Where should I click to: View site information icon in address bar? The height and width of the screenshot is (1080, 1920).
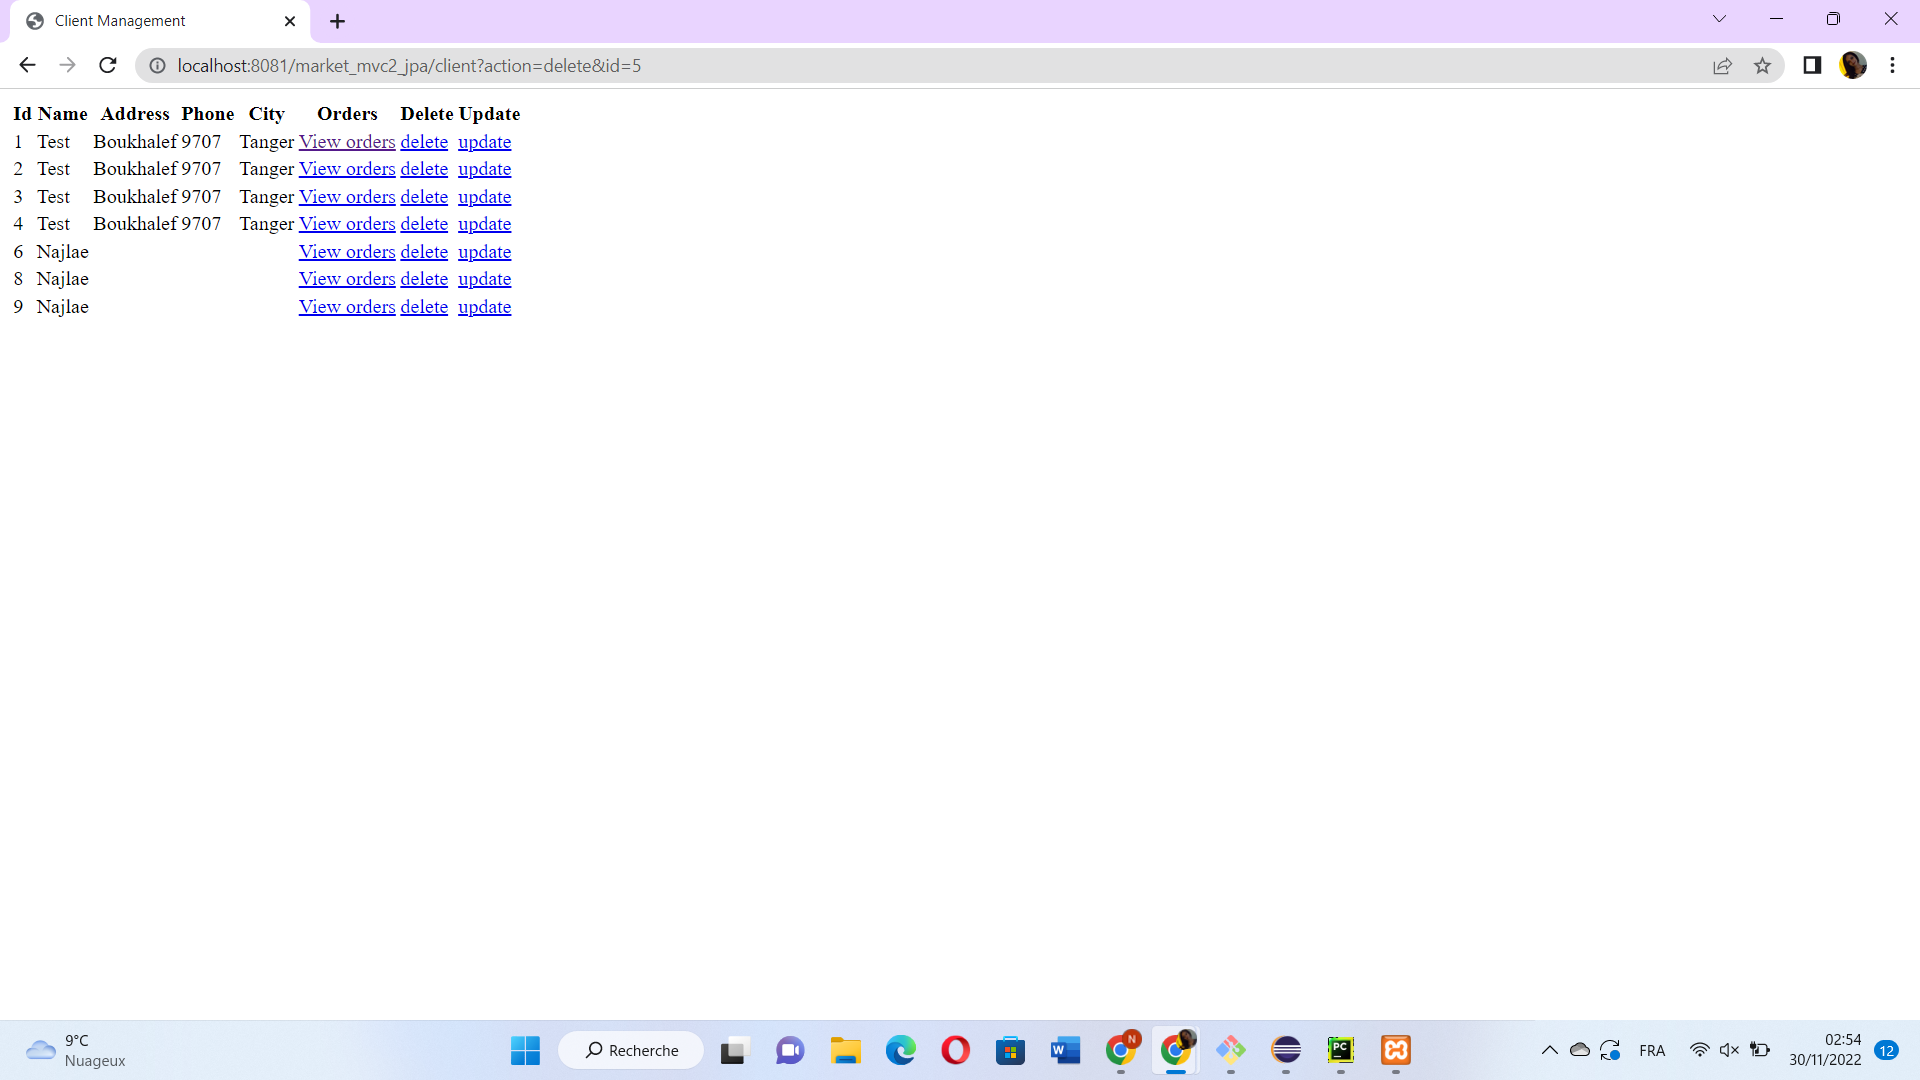(157, 66)
